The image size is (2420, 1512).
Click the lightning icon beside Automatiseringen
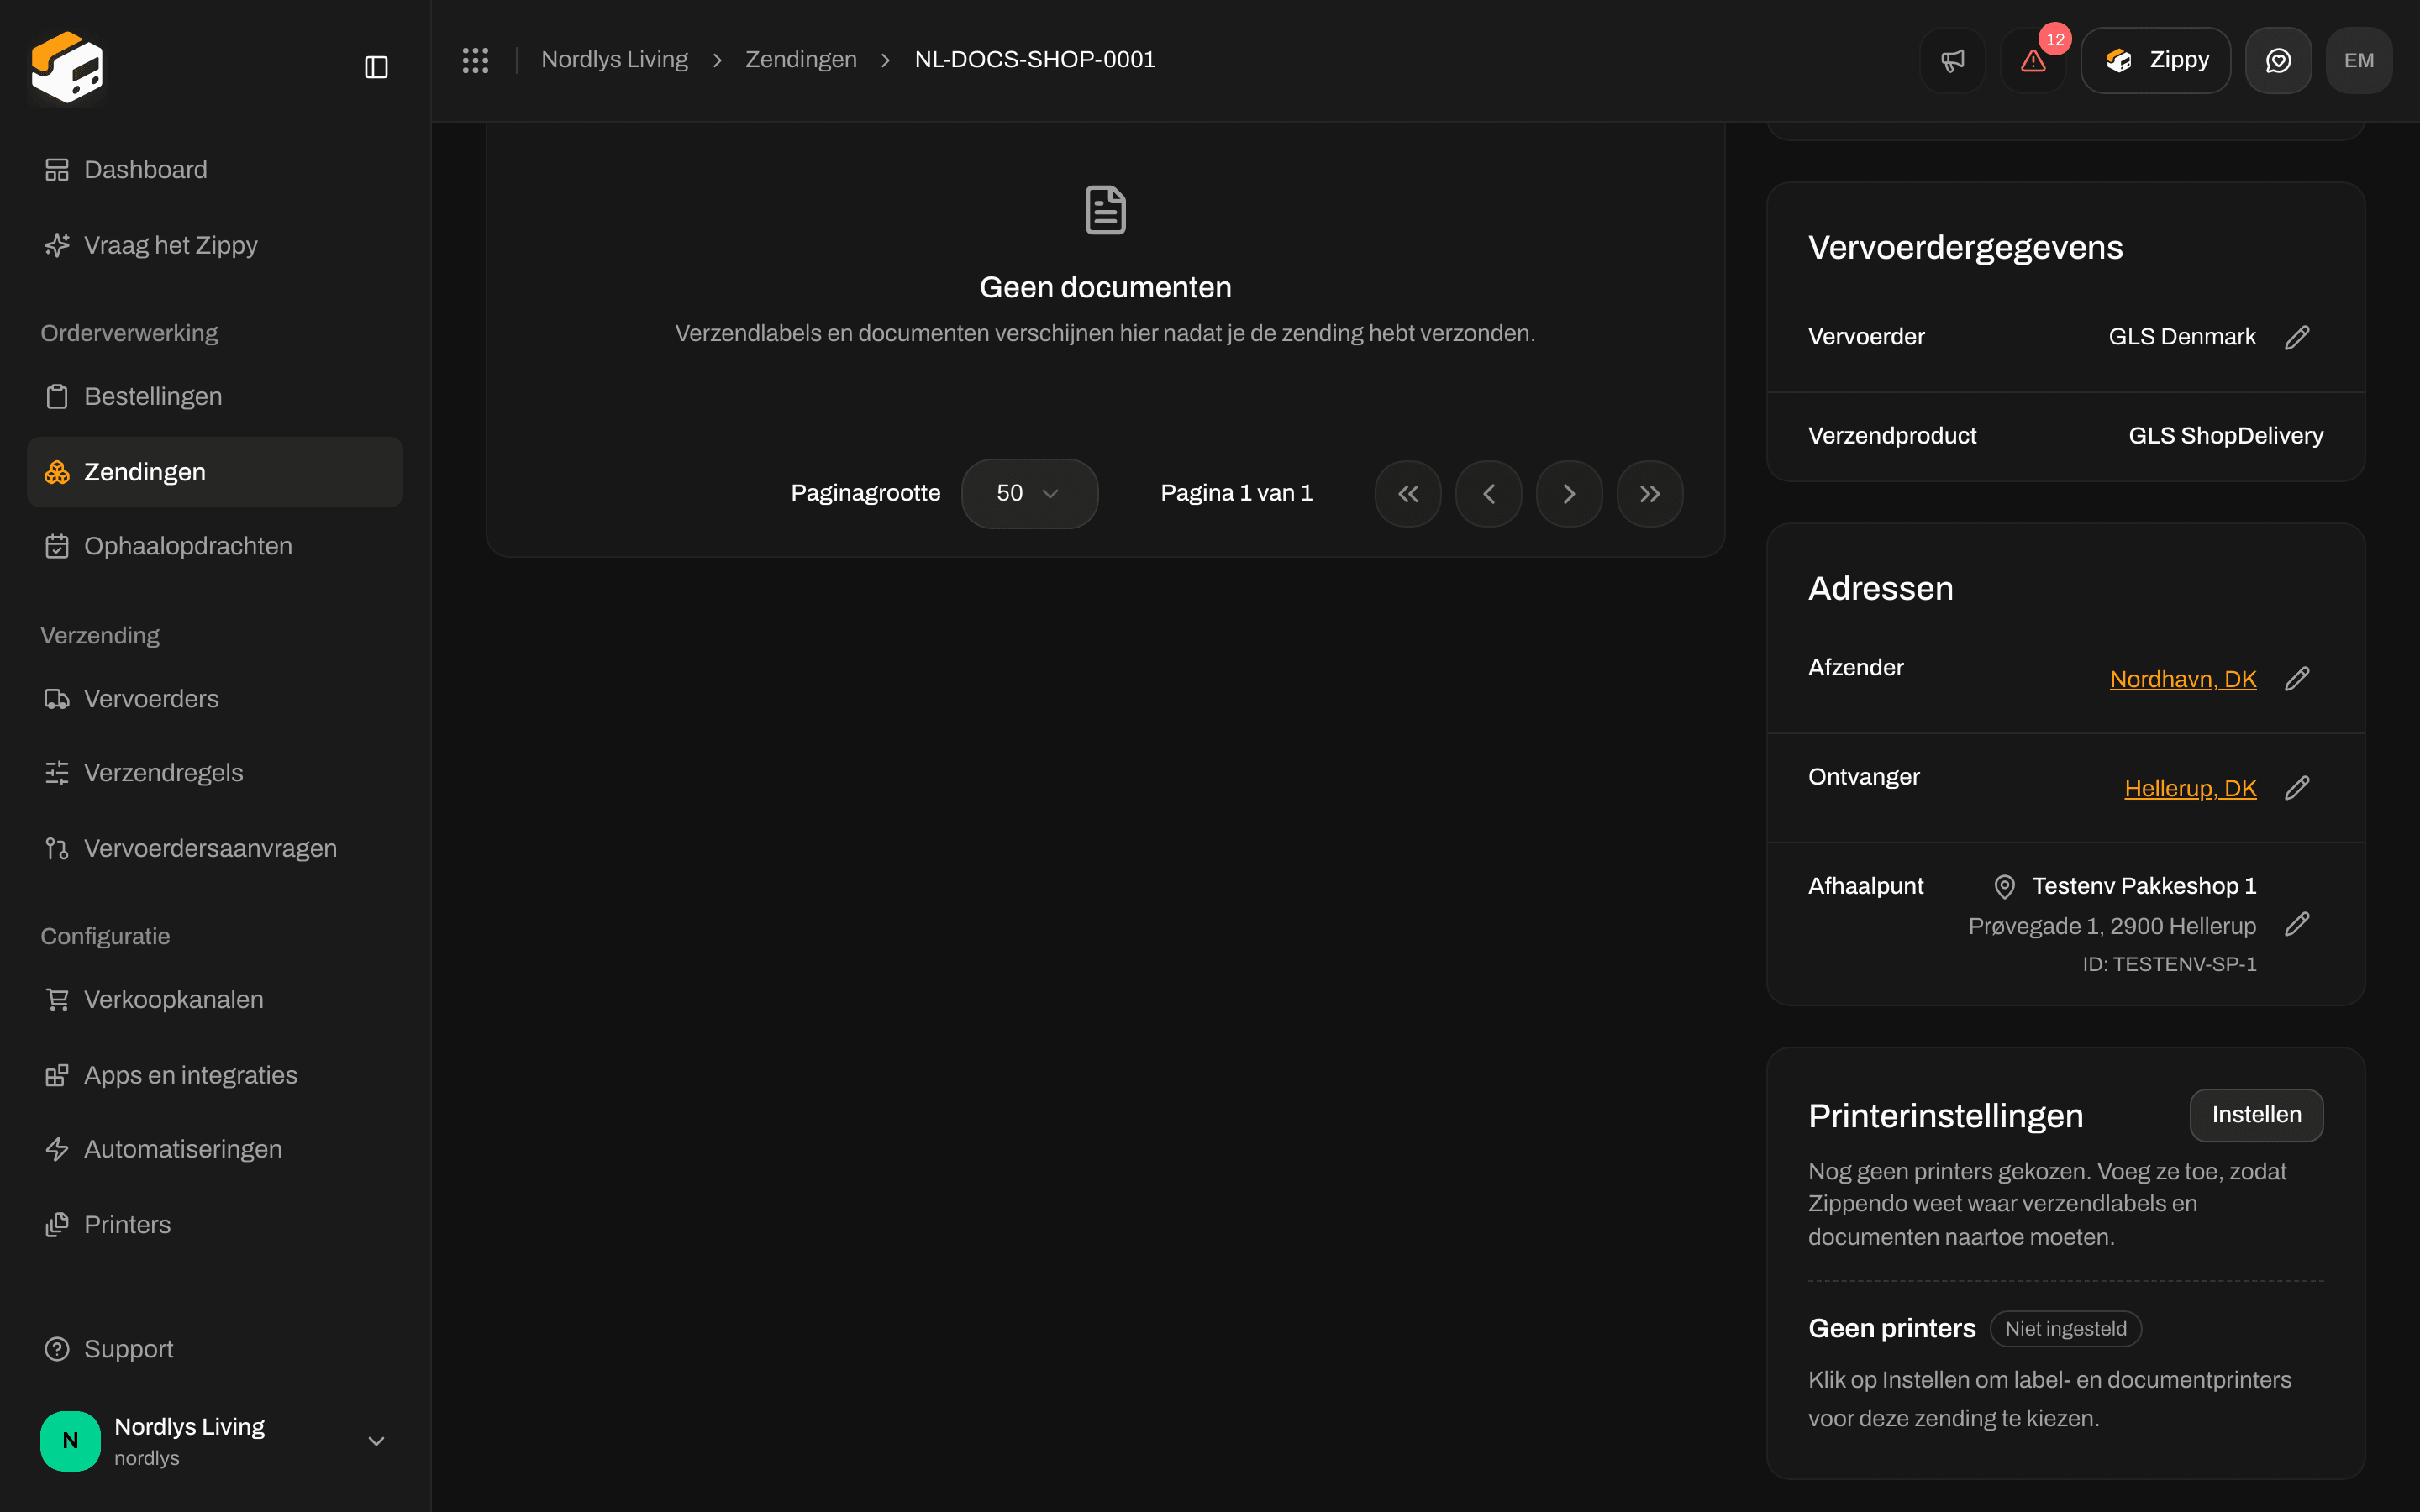(57, 1149)
